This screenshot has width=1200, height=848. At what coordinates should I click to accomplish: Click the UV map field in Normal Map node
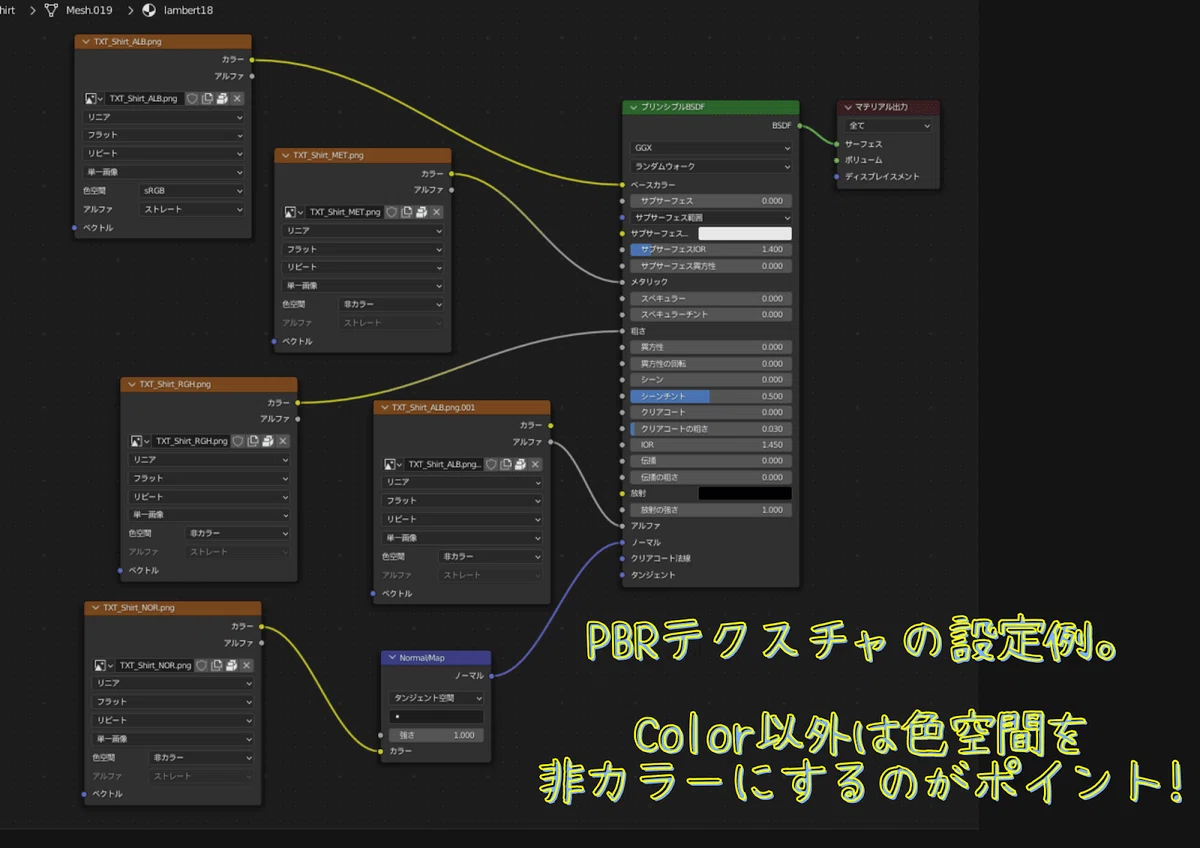pos(436,717)
